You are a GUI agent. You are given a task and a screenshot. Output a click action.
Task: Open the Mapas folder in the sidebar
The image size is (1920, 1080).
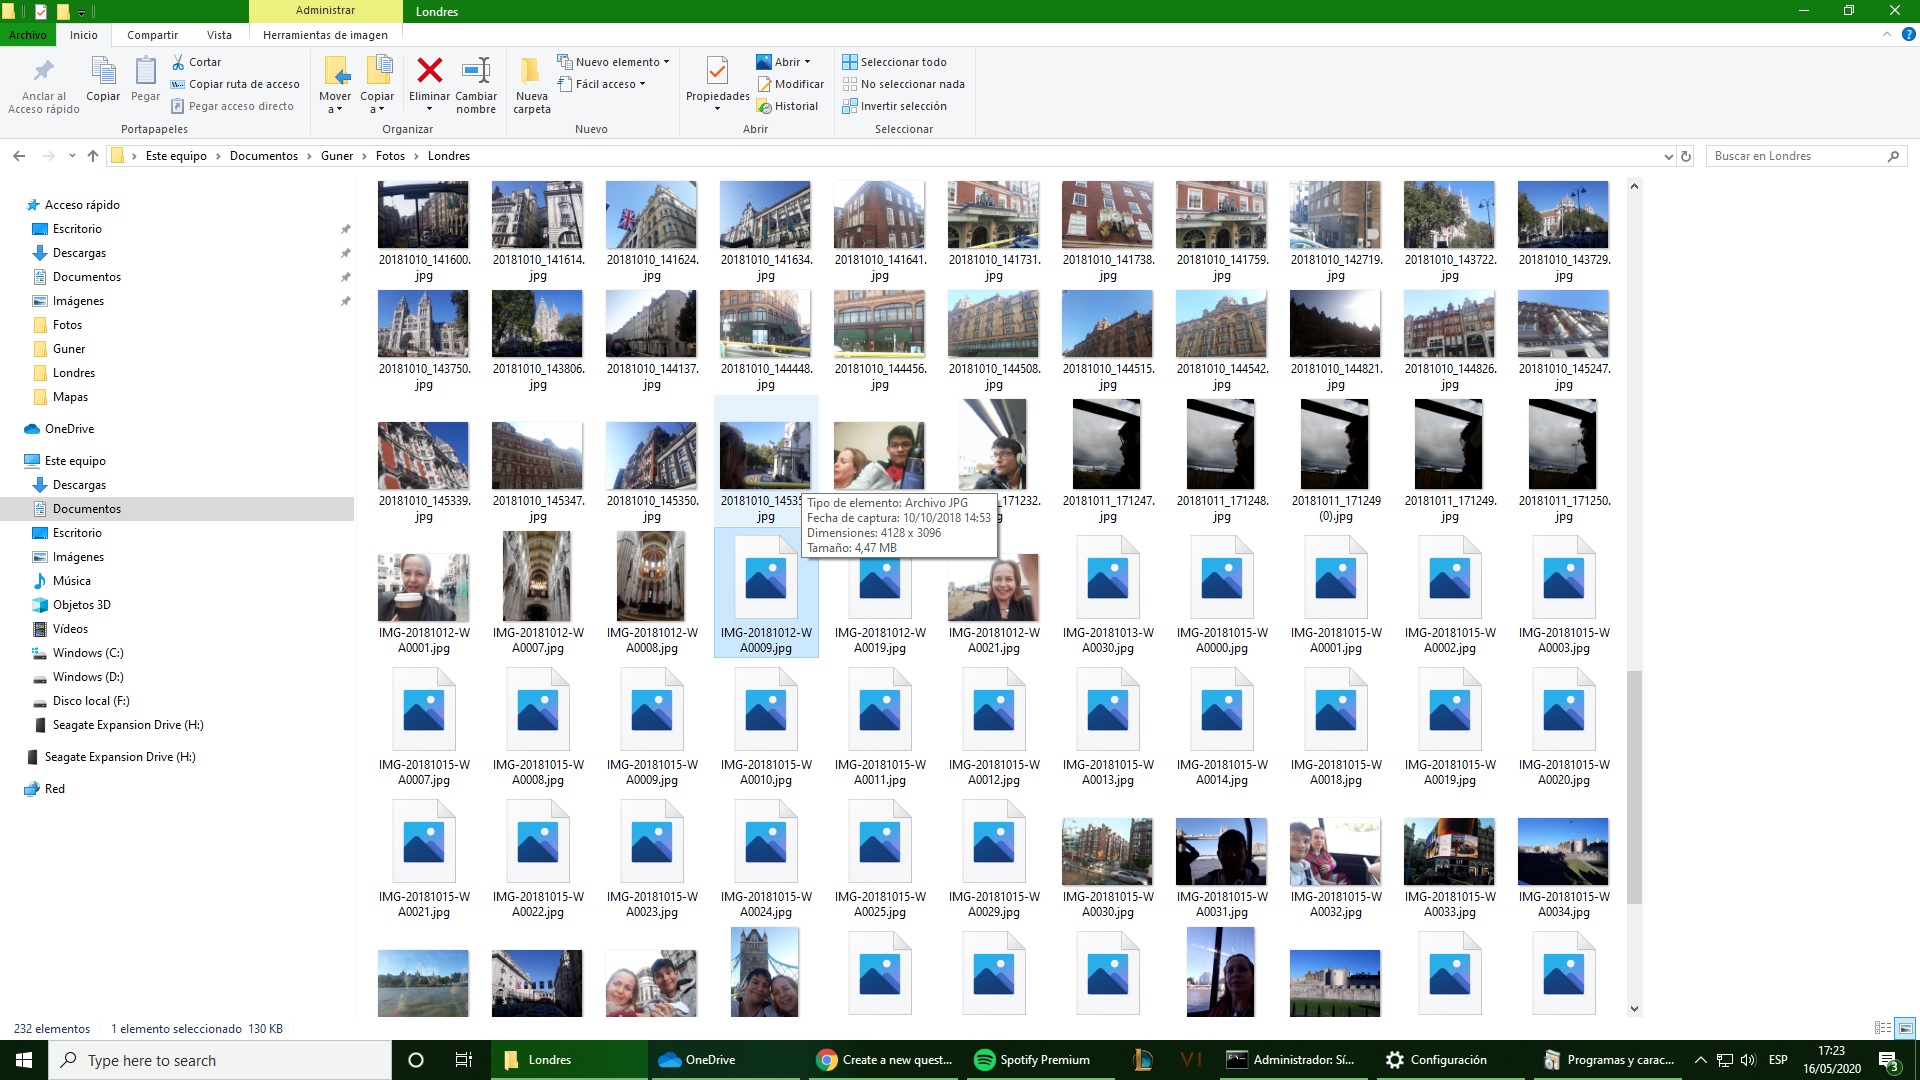70,397
